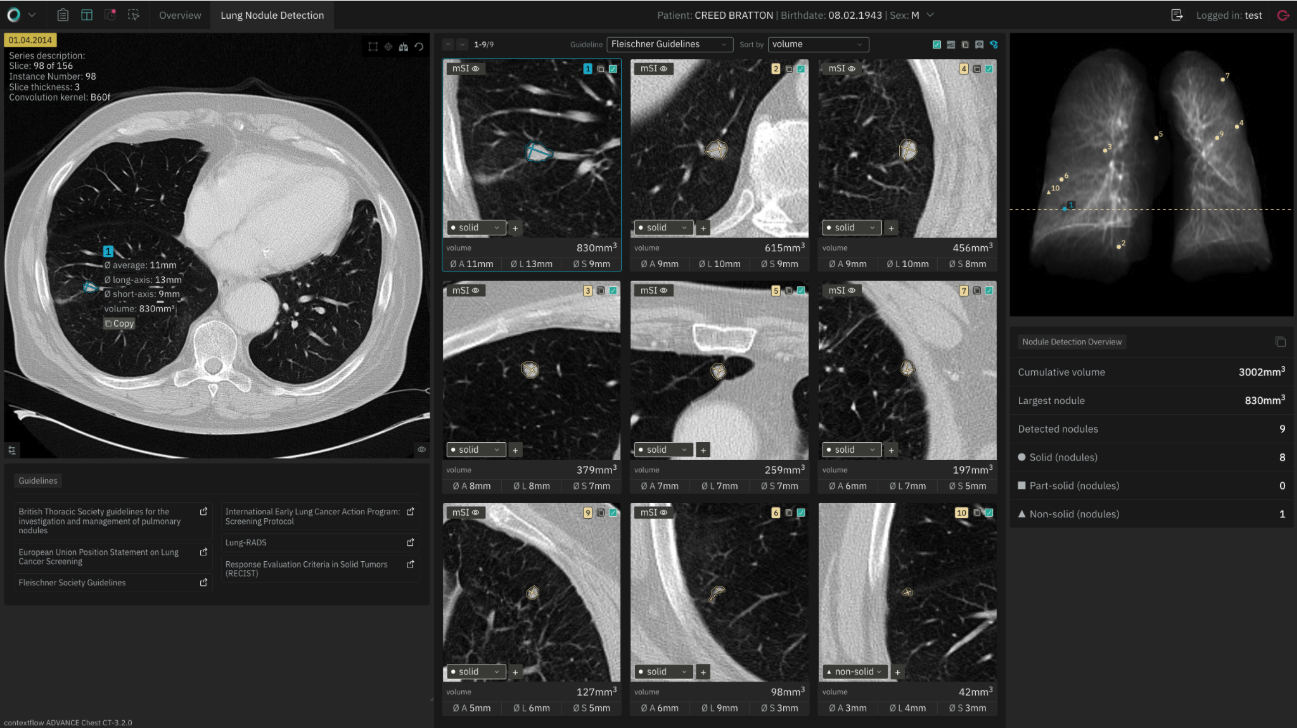The image size is (1297, 728).
Task: Open the Sort by volume dropdown
Action: (817, 45)
